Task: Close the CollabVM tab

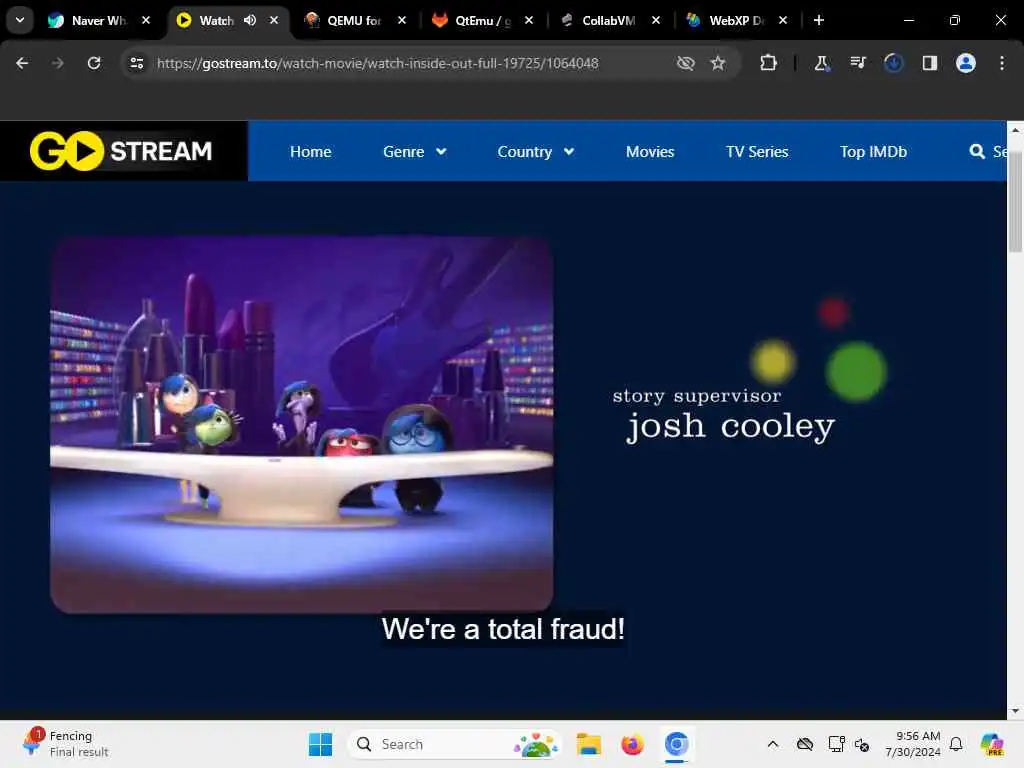Action: click(x=656, y=20)
